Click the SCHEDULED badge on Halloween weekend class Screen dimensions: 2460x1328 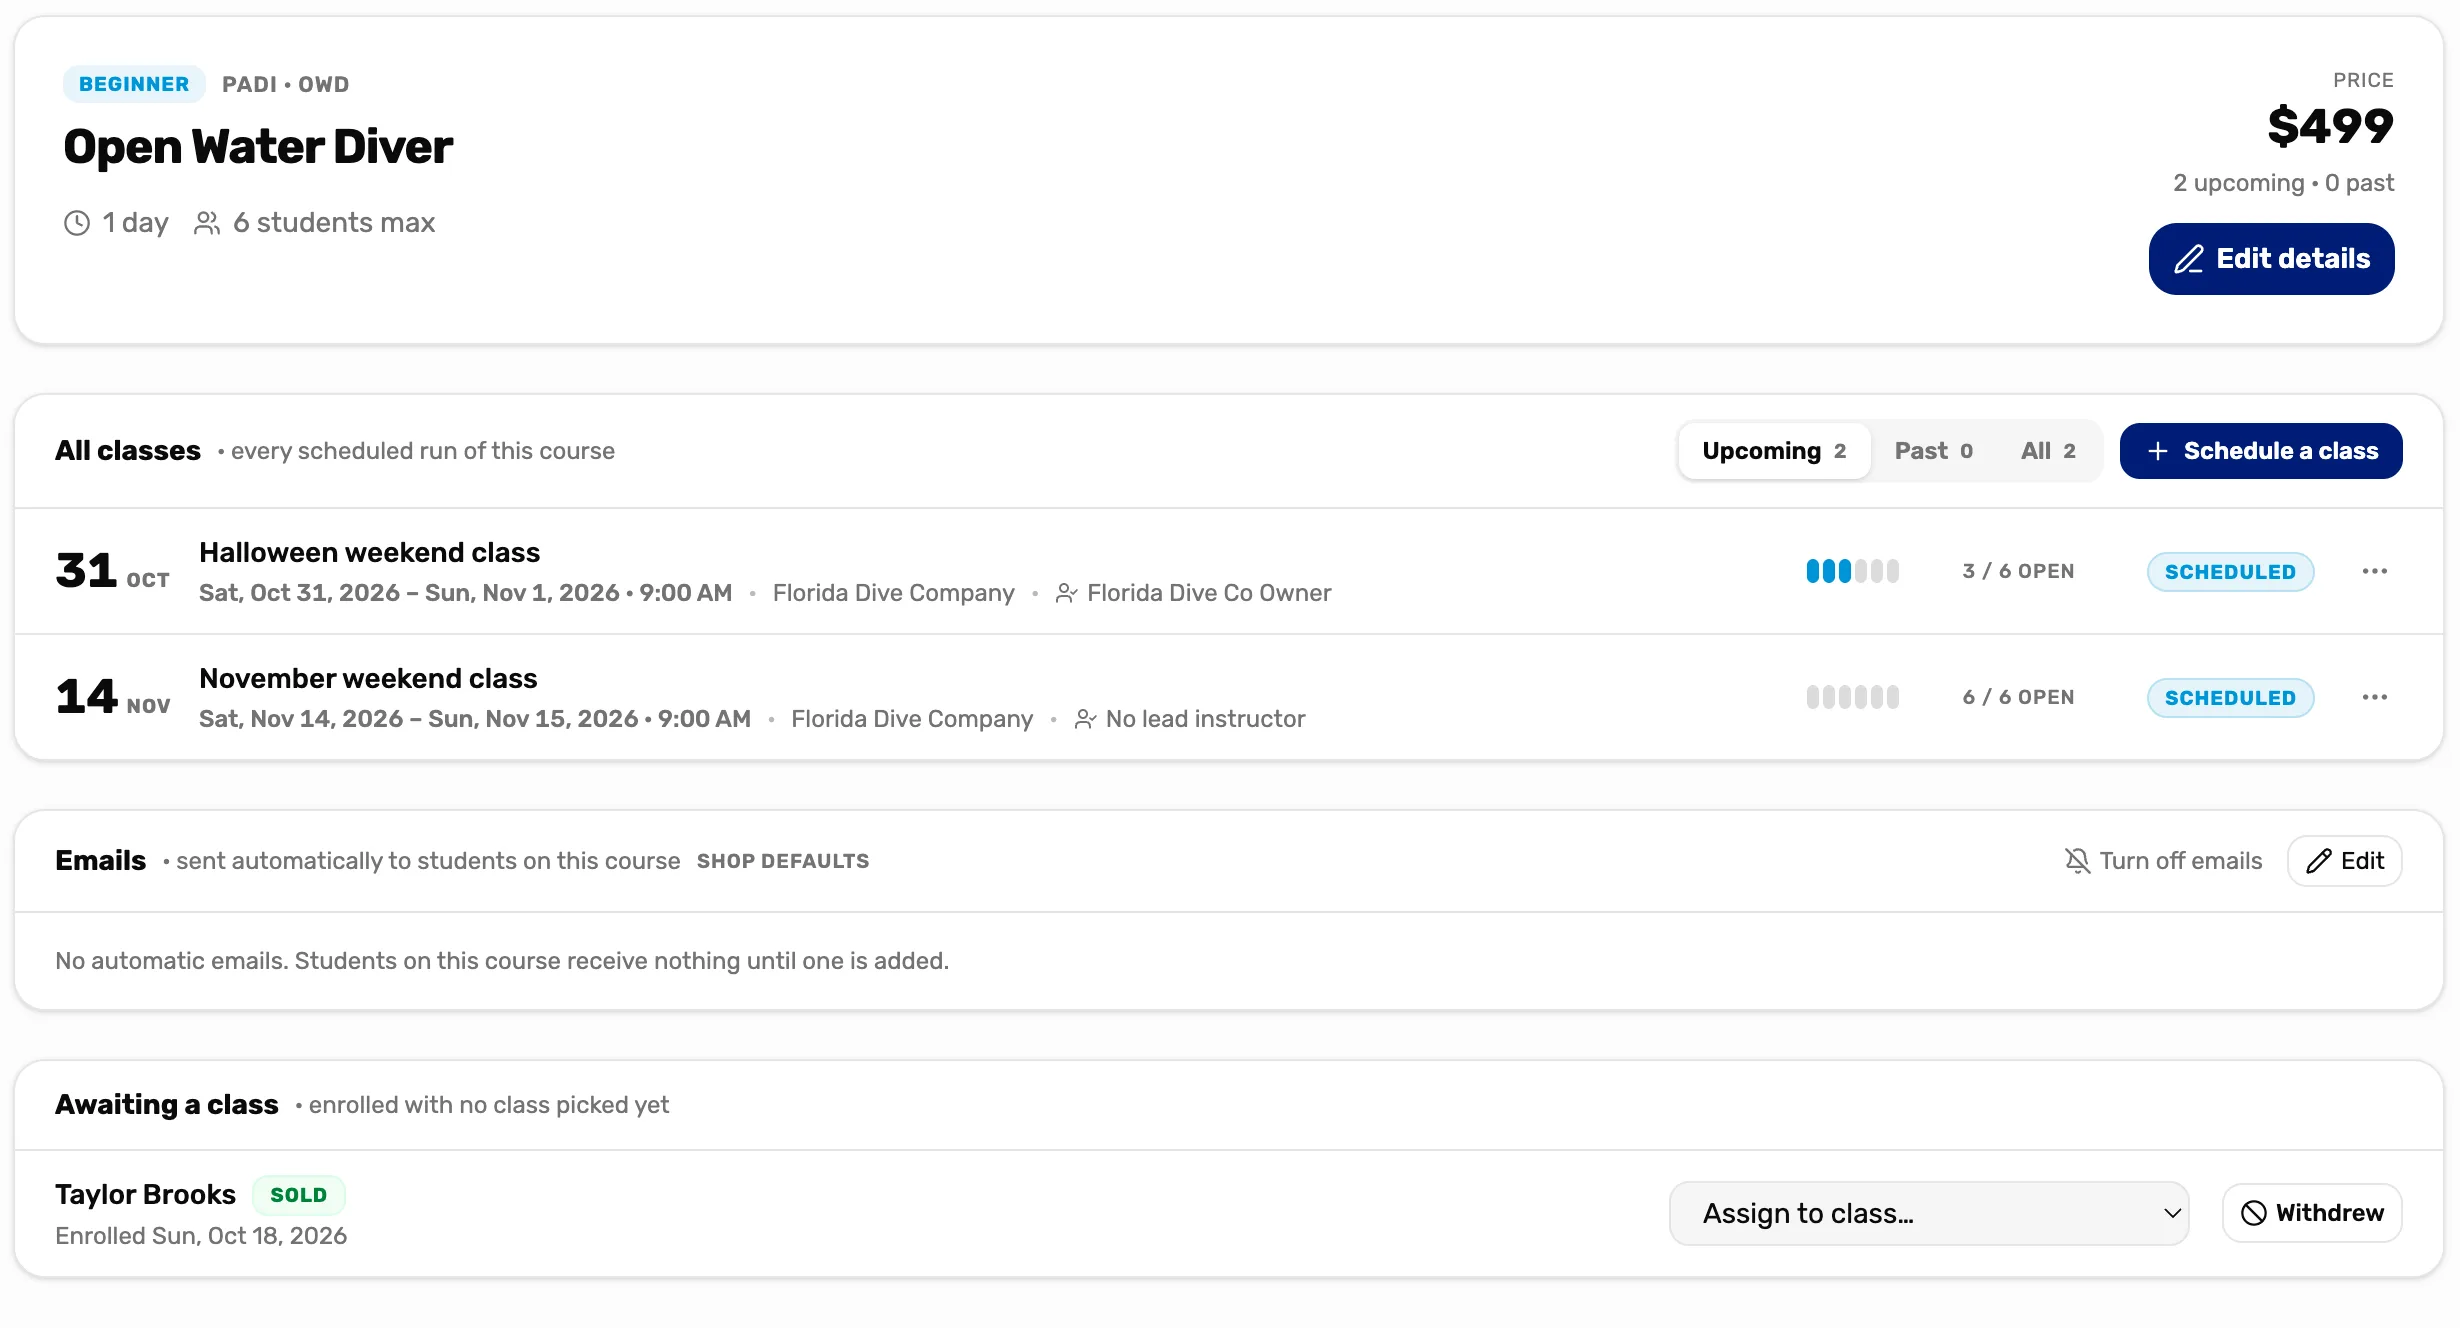(2230, 571)
